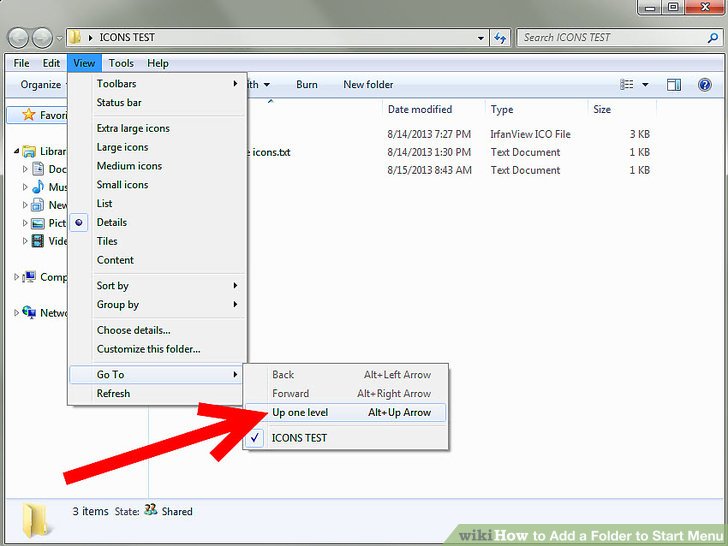Click the Size column header
728x546 pixels.
tap(602, 110)
